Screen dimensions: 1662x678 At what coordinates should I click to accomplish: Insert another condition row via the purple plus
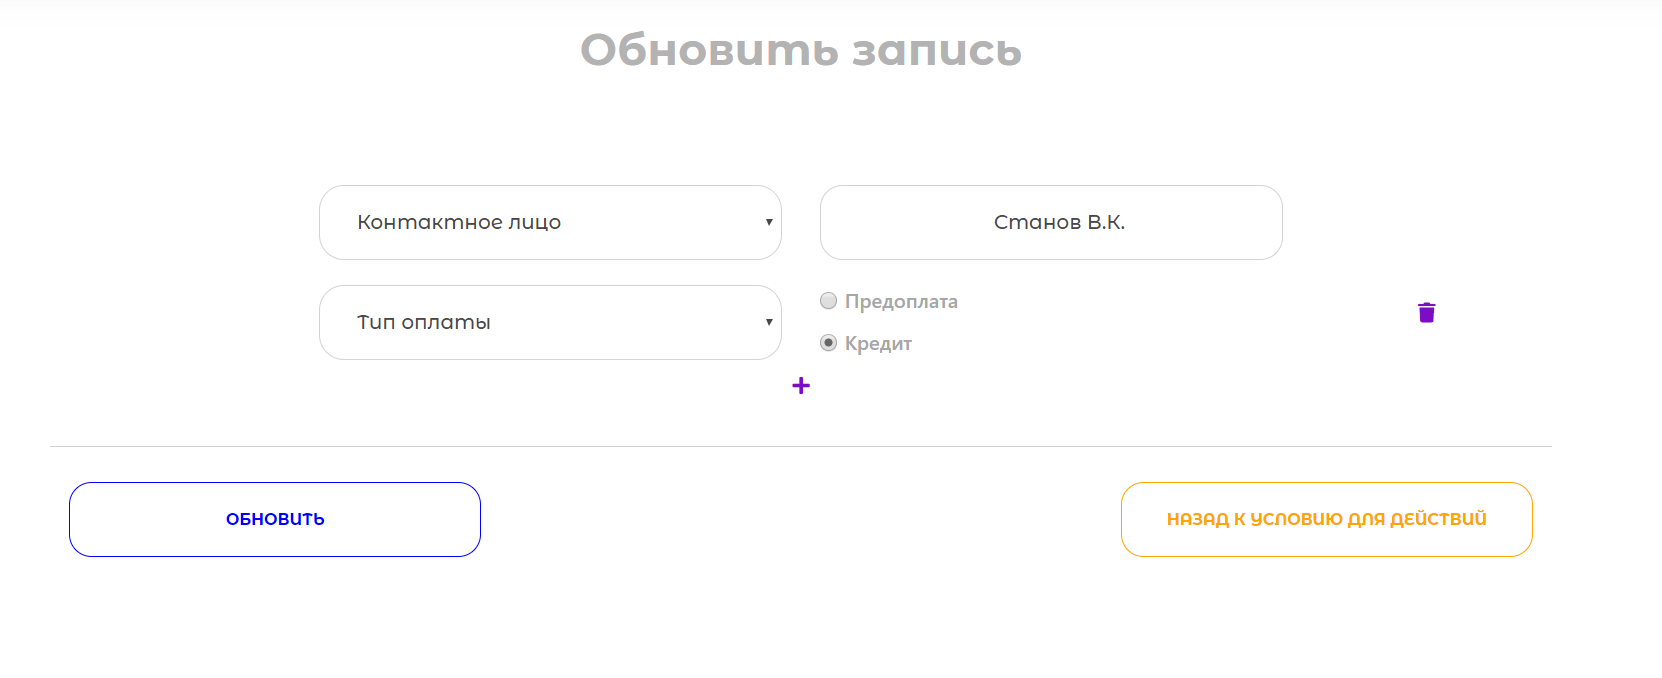[x=801, y=386]
